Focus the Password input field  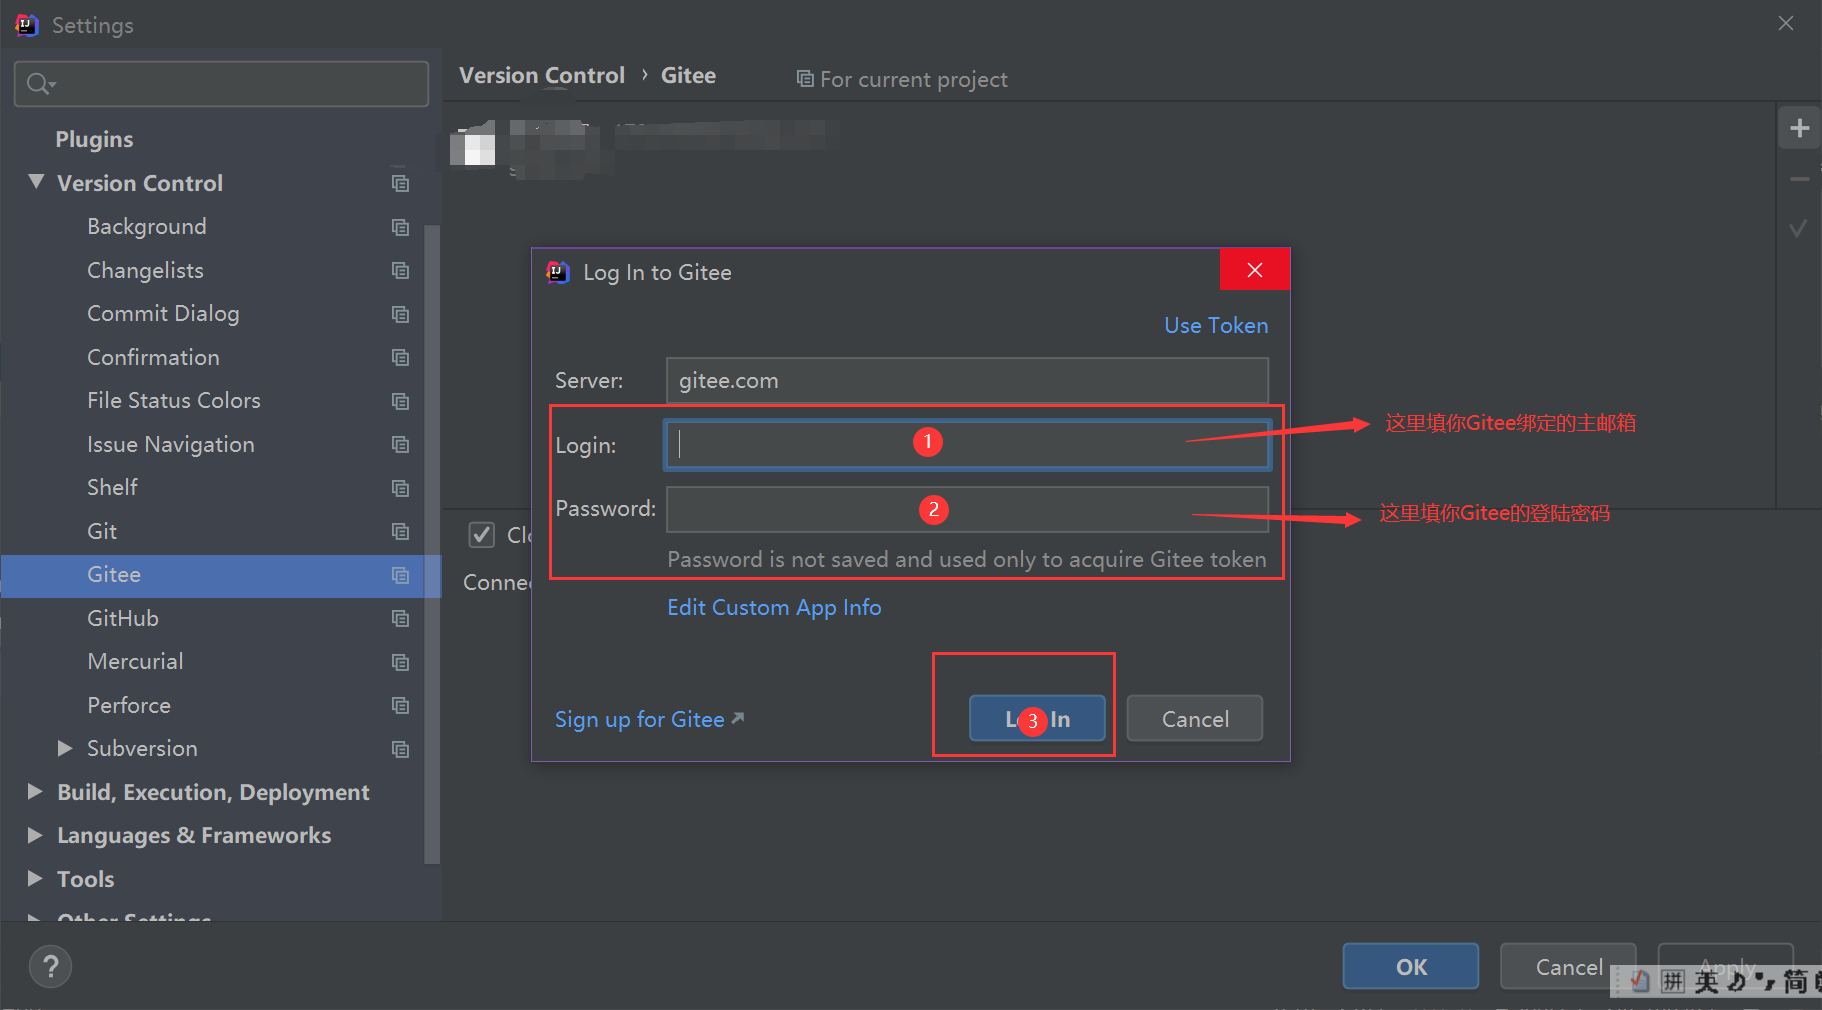point(967,509)
